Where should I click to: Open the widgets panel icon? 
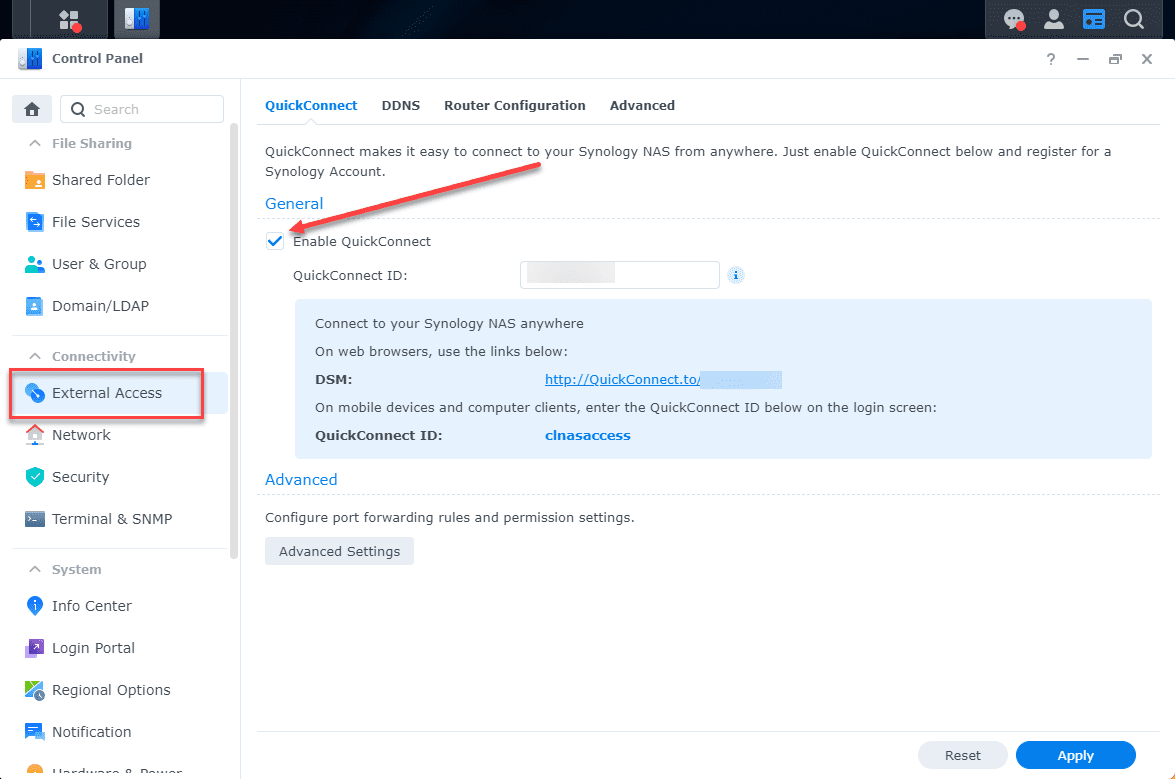point(1093,19)
